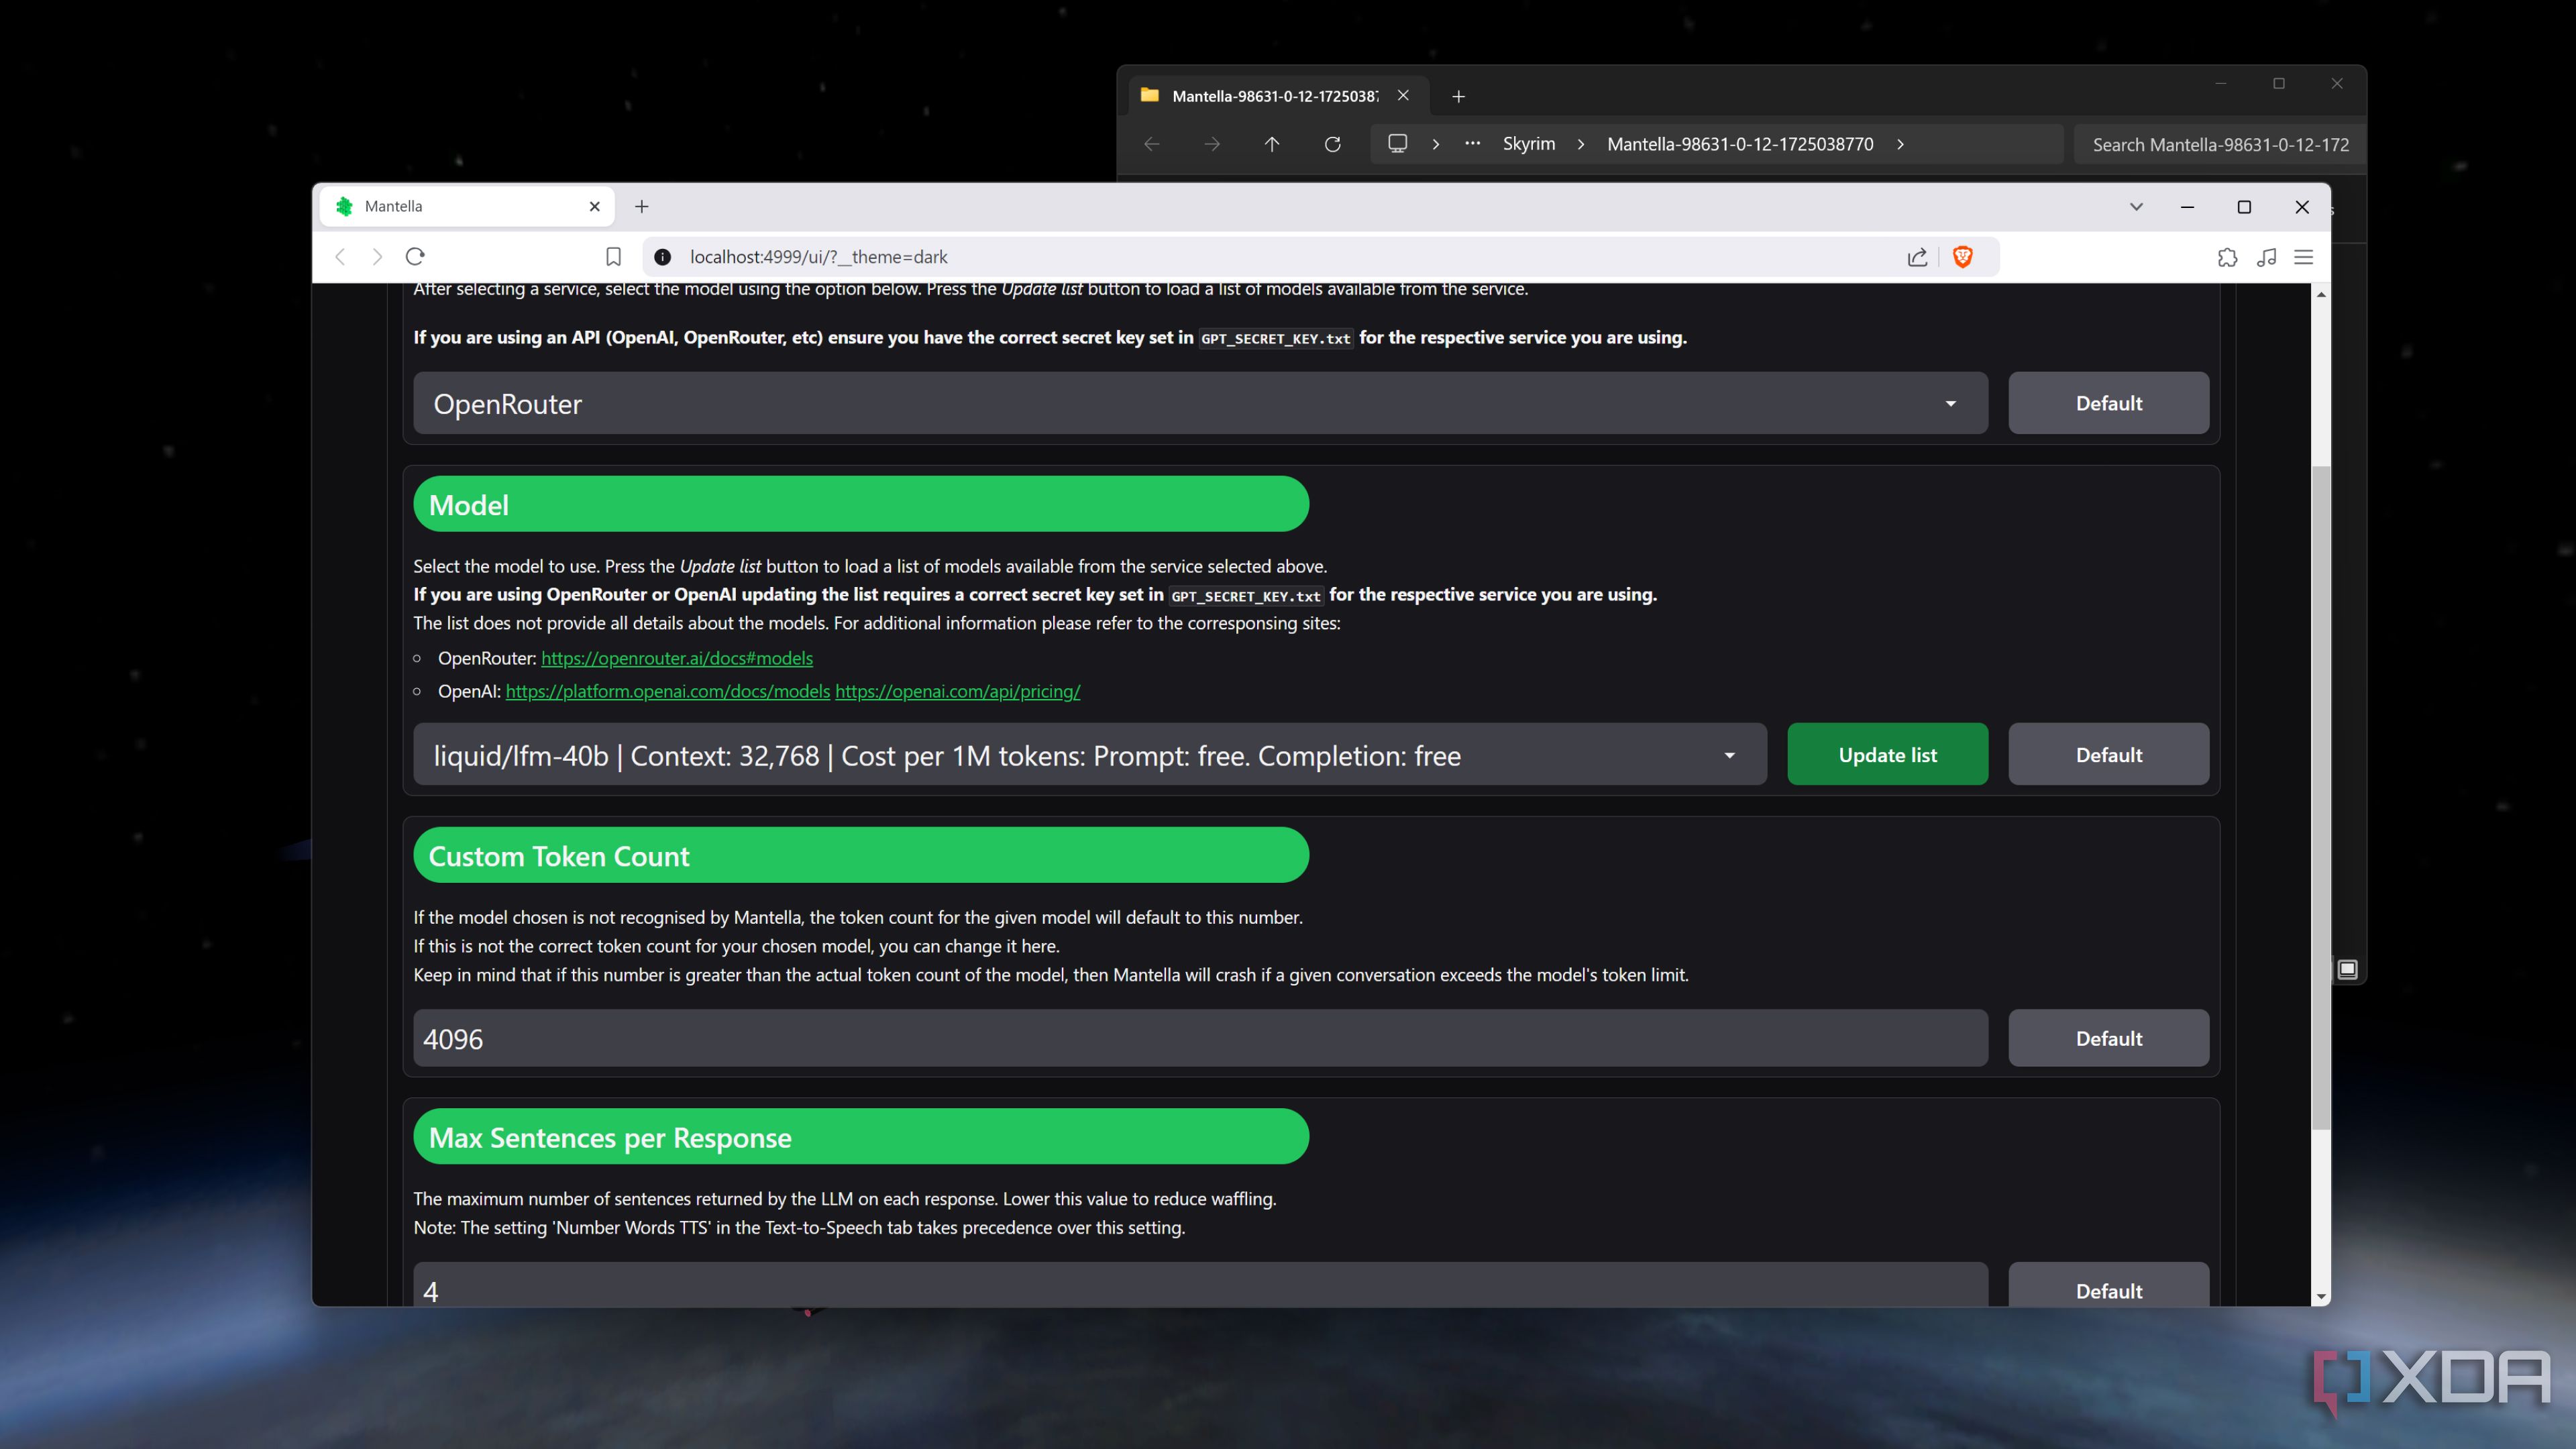Go back in File Explorer
This screenshot has height=1449, width=2576.
[x=1152, y=144]
